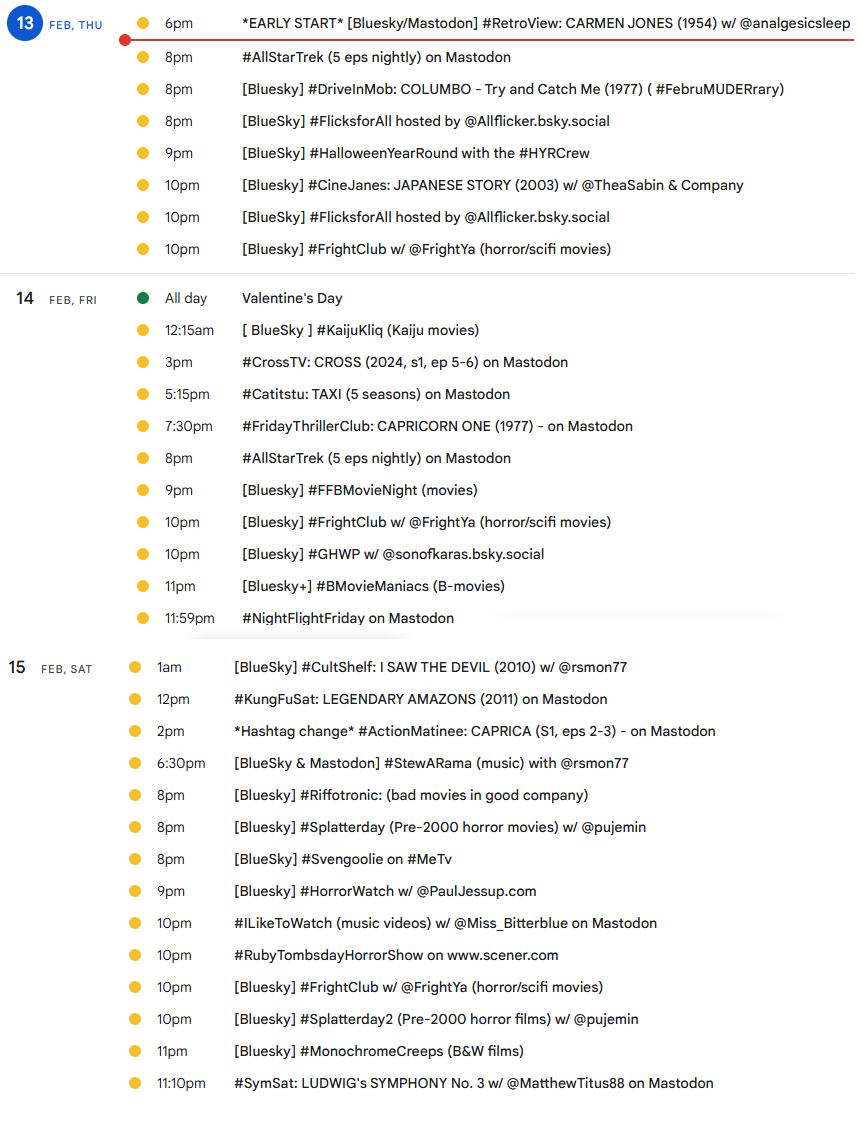Screen dimensions: 860x1126
Task: Open the day view for Feb 14
Action: 25,298
